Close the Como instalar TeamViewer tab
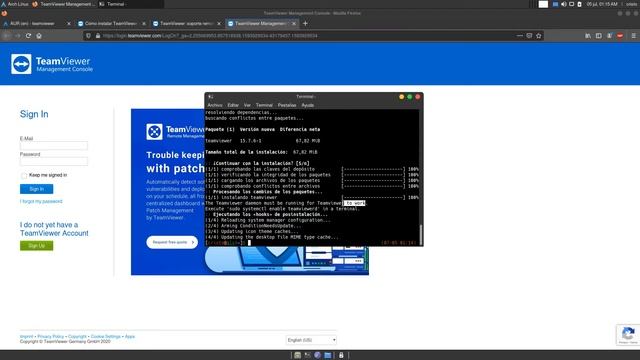640x360 pixels. 144,24
